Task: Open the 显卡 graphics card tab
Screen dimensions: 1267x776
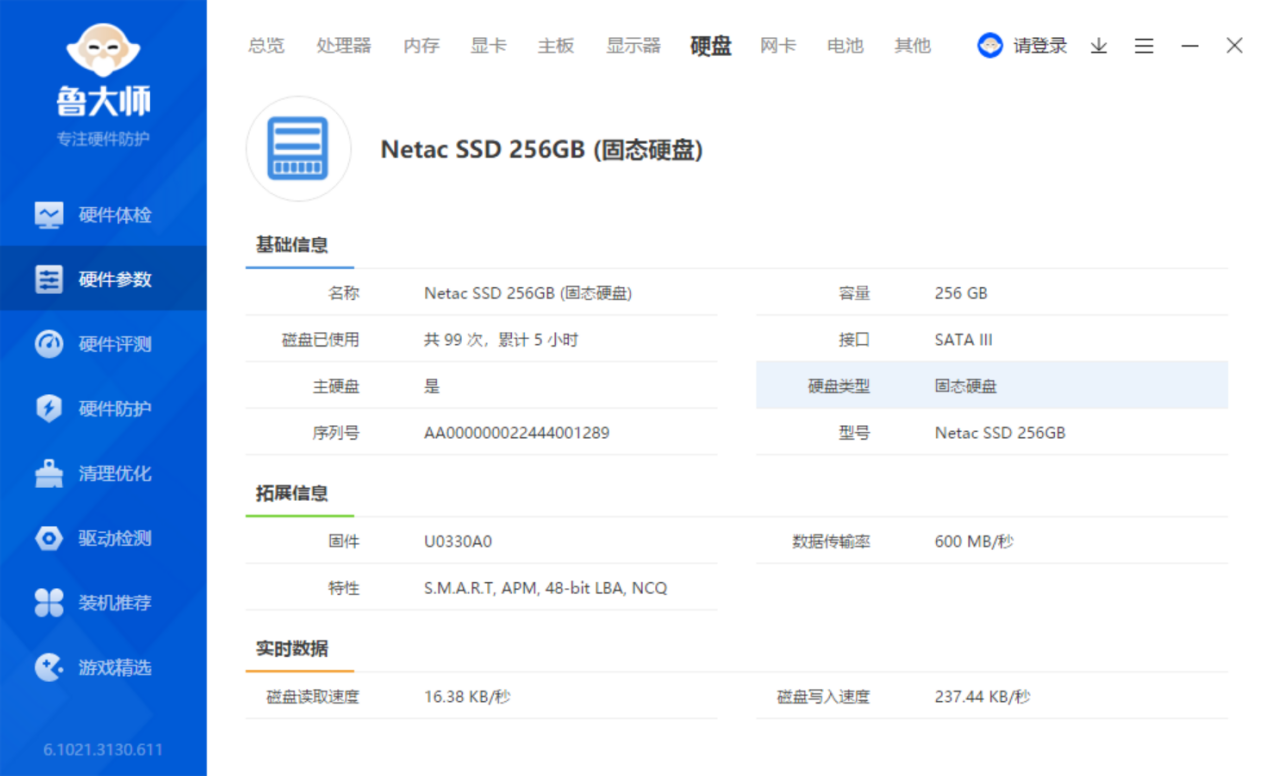Action: point(488,46)
